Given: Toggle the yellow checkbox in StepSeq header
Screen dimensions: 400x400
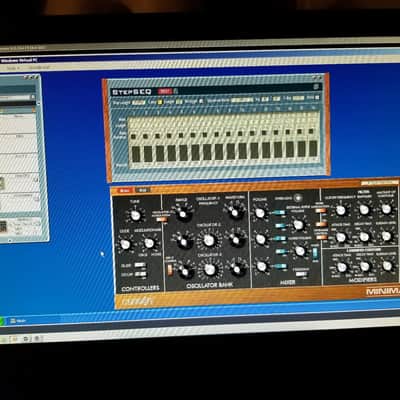Looking at the screenshot, I should [160, 102].
